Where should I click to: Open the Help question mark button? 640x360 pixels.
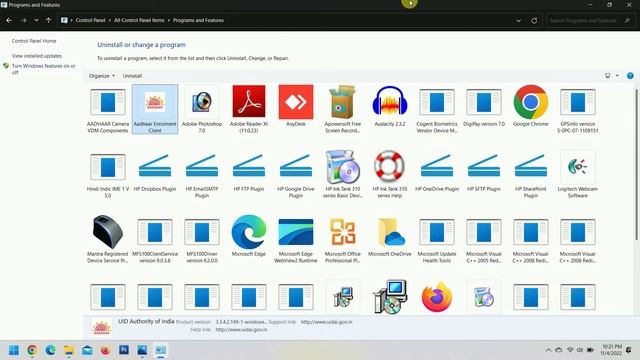click(630, 76)
